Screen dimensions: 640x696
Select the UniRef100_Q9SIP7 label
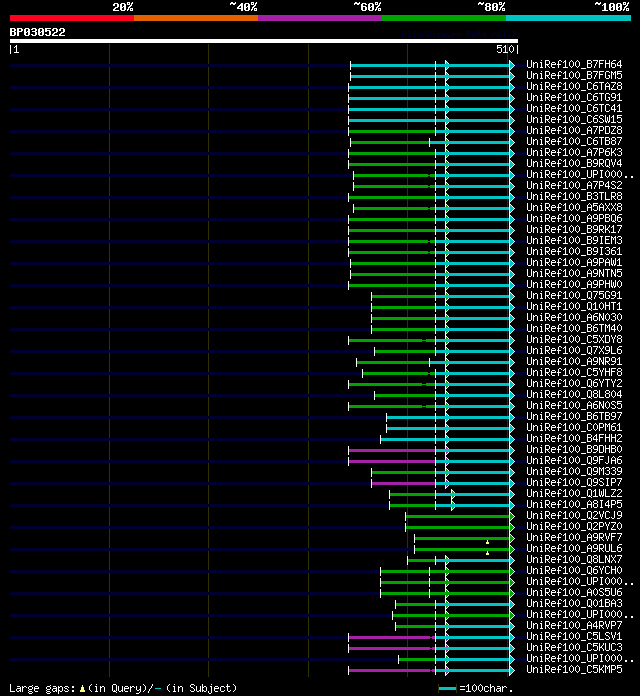[x=574, y=482]
